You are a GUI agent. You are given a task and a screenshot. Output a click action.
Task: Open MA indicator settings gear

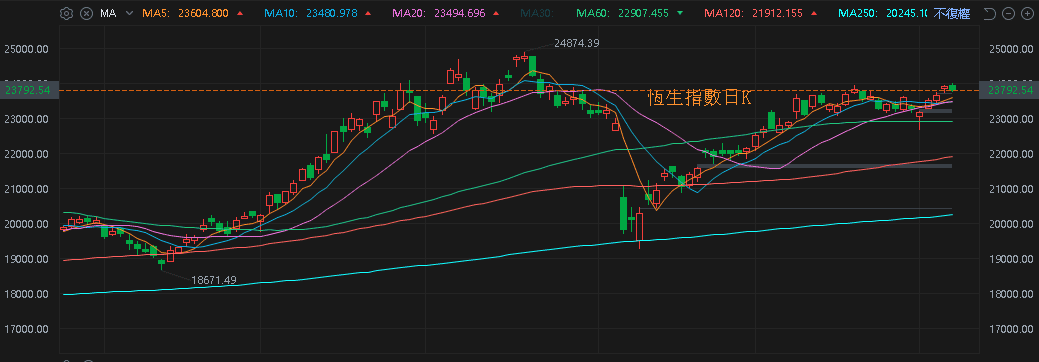(66, 13)
